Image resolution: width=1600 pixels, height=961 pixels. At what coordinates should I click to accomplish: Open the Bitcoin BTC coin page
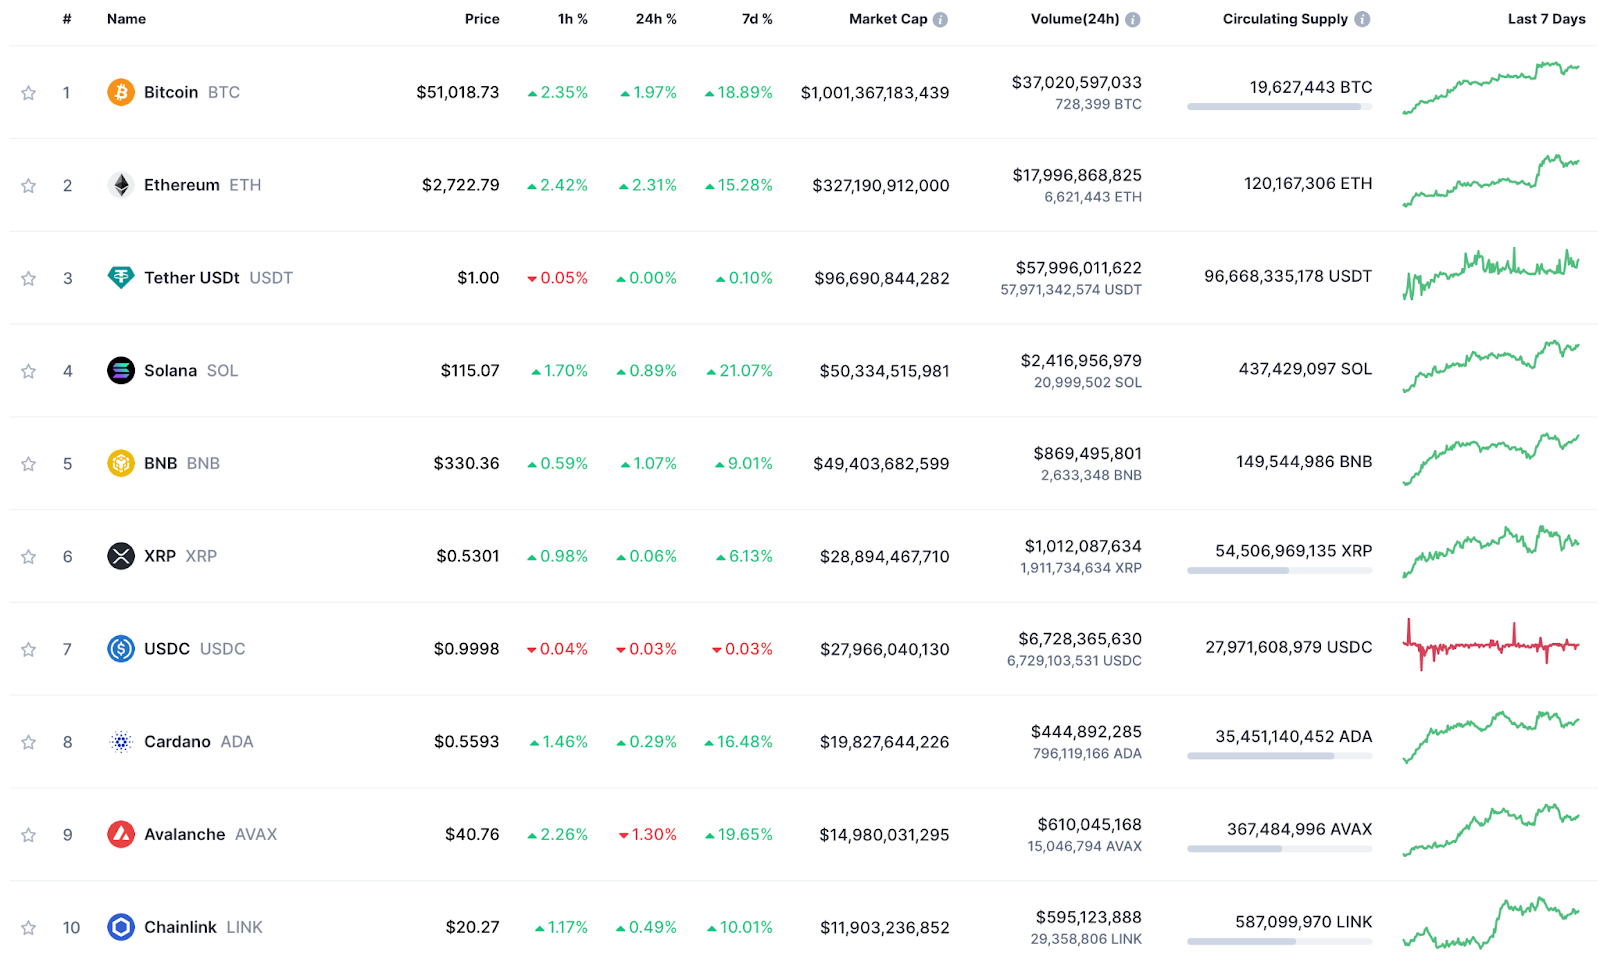(x=192, y=92)
